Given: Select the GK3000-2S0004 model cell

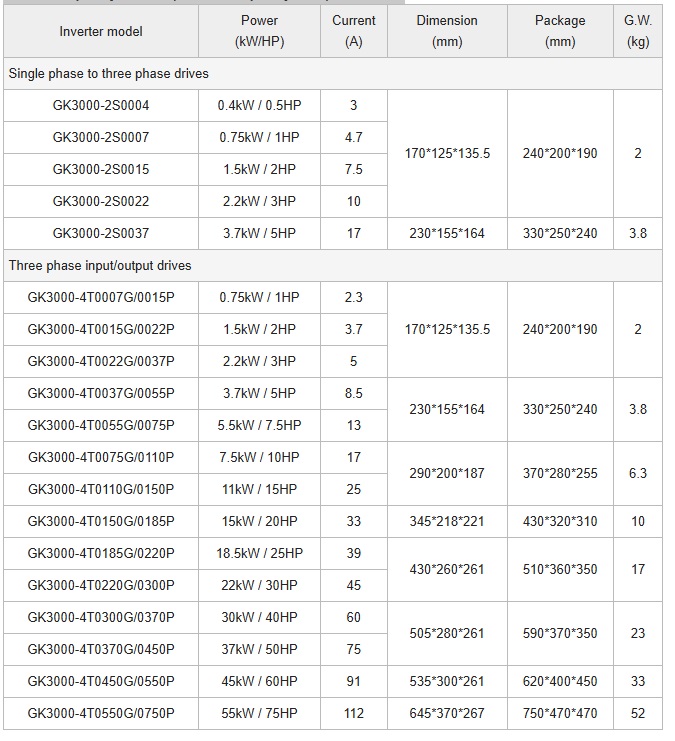Looking at the screenshot, I should [101, 105].
